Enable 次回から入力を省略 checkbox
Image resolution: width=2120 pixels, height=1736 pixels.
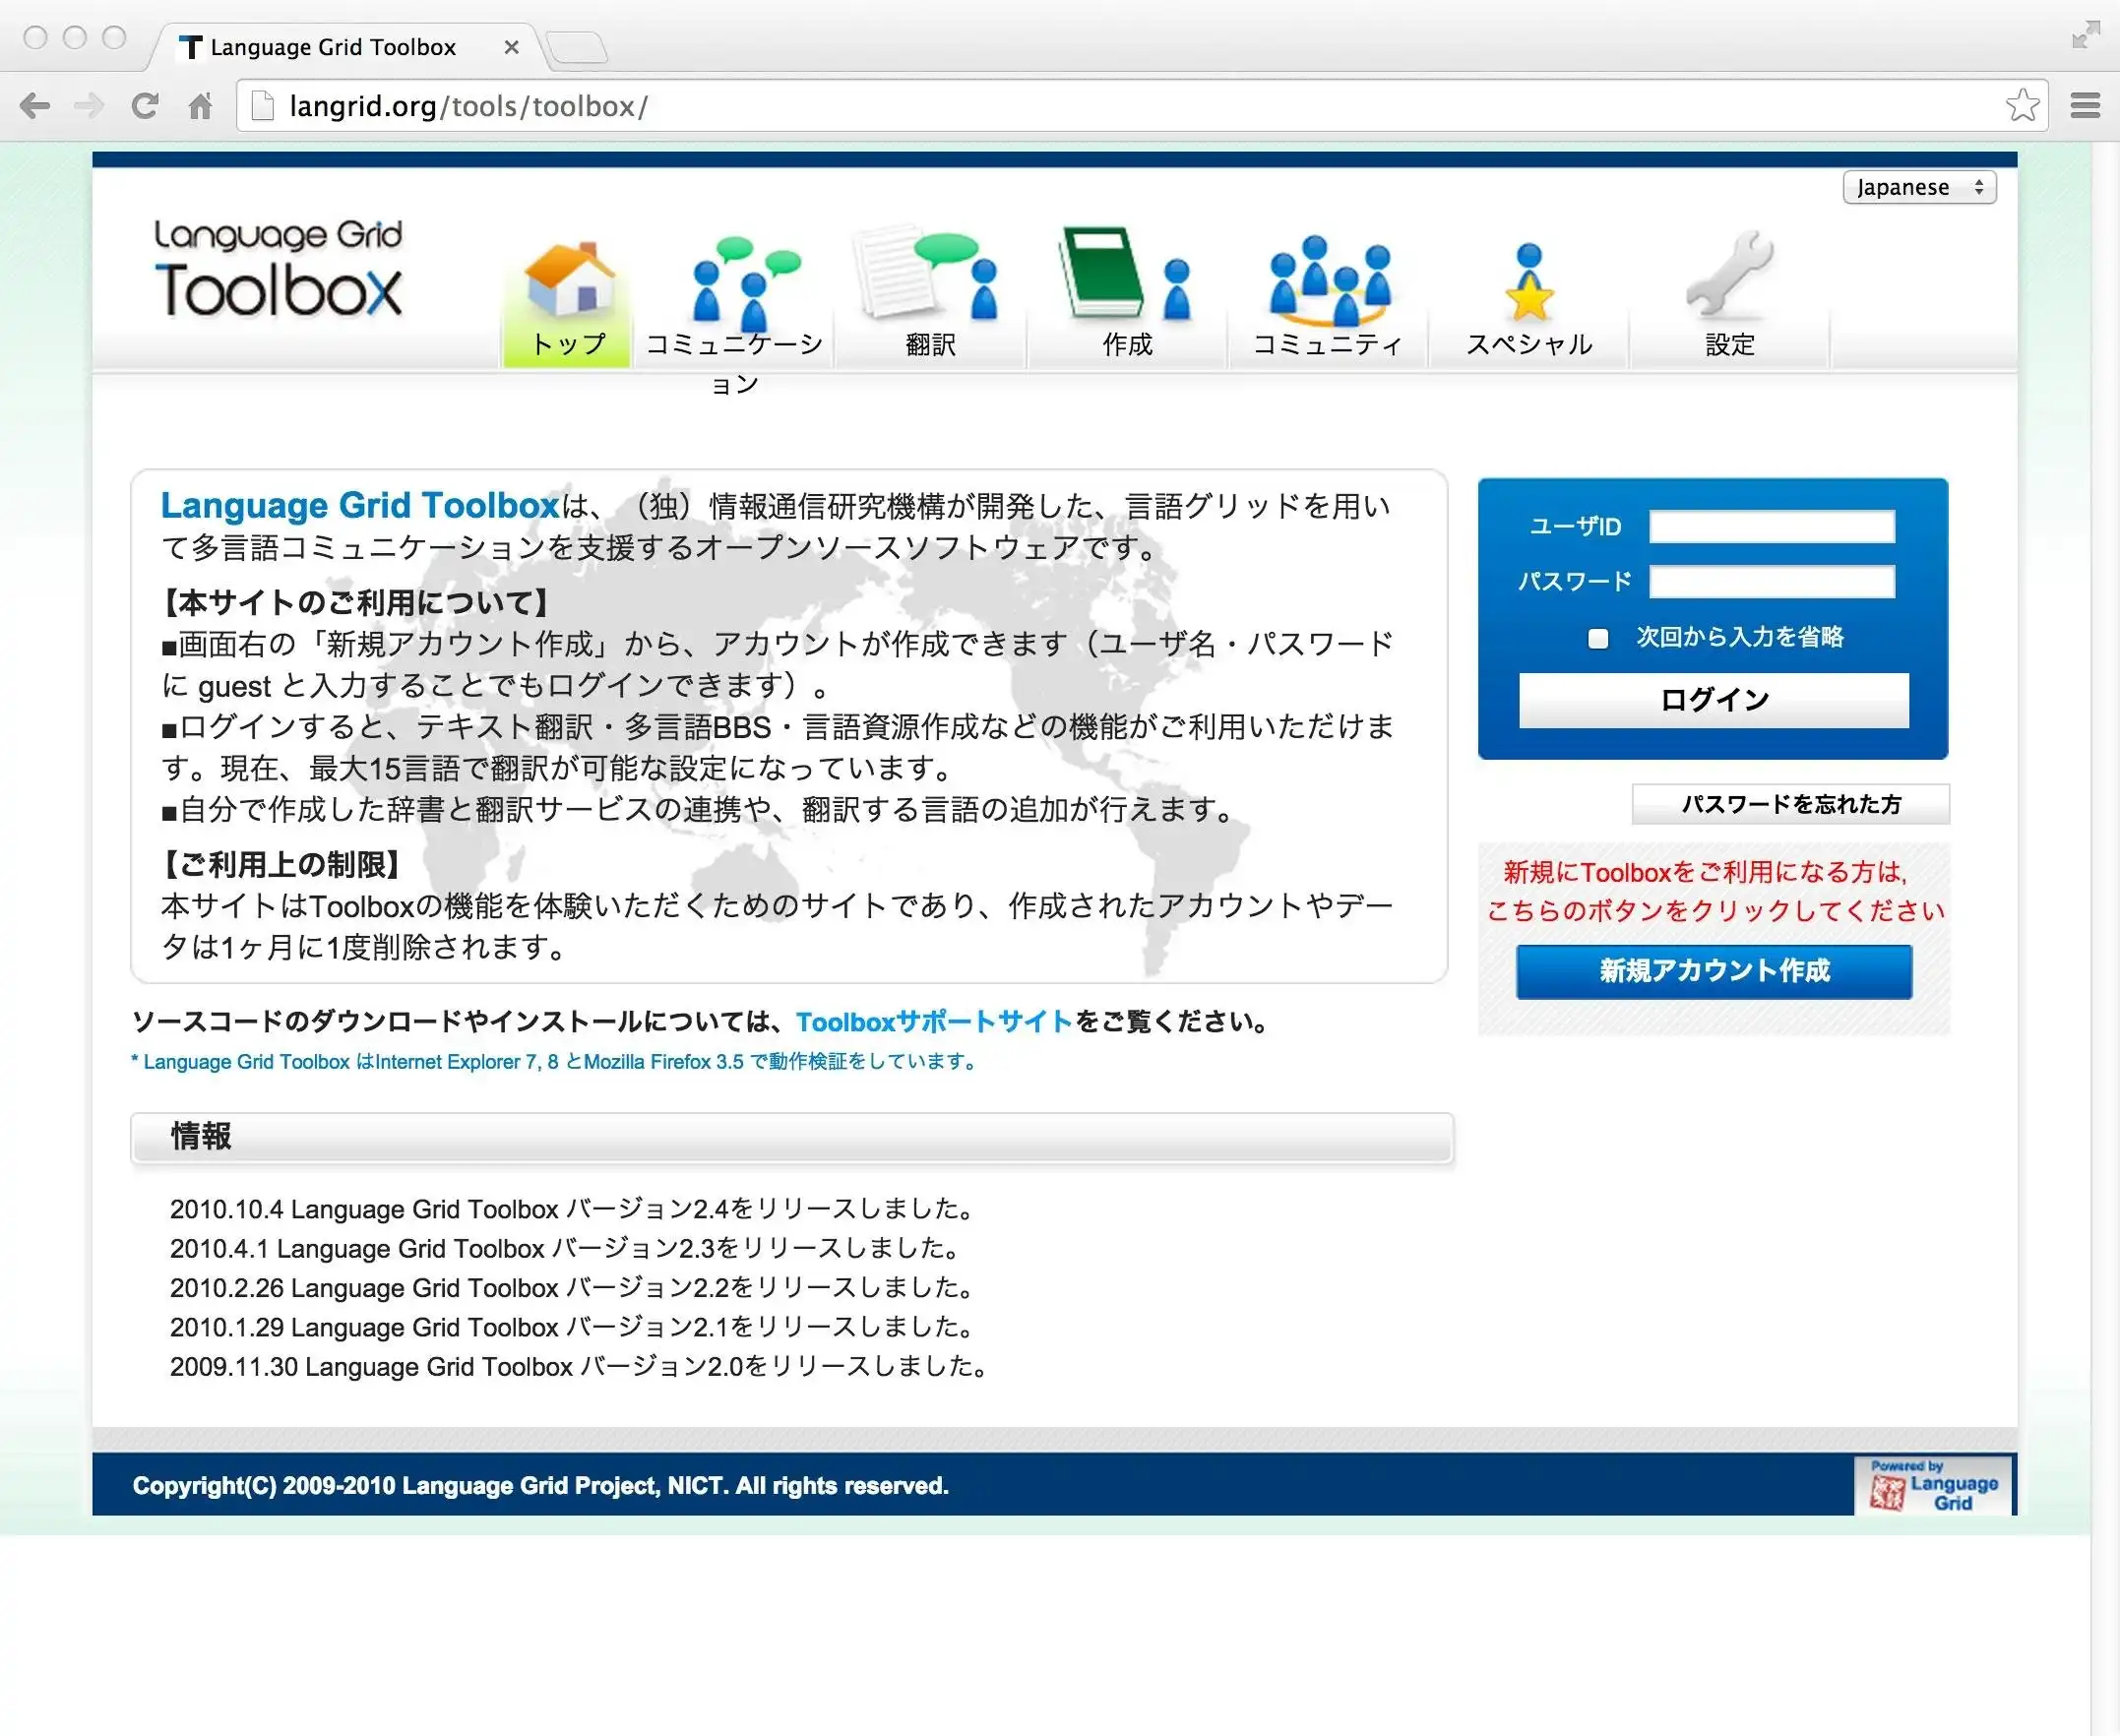pos(1598,638)
